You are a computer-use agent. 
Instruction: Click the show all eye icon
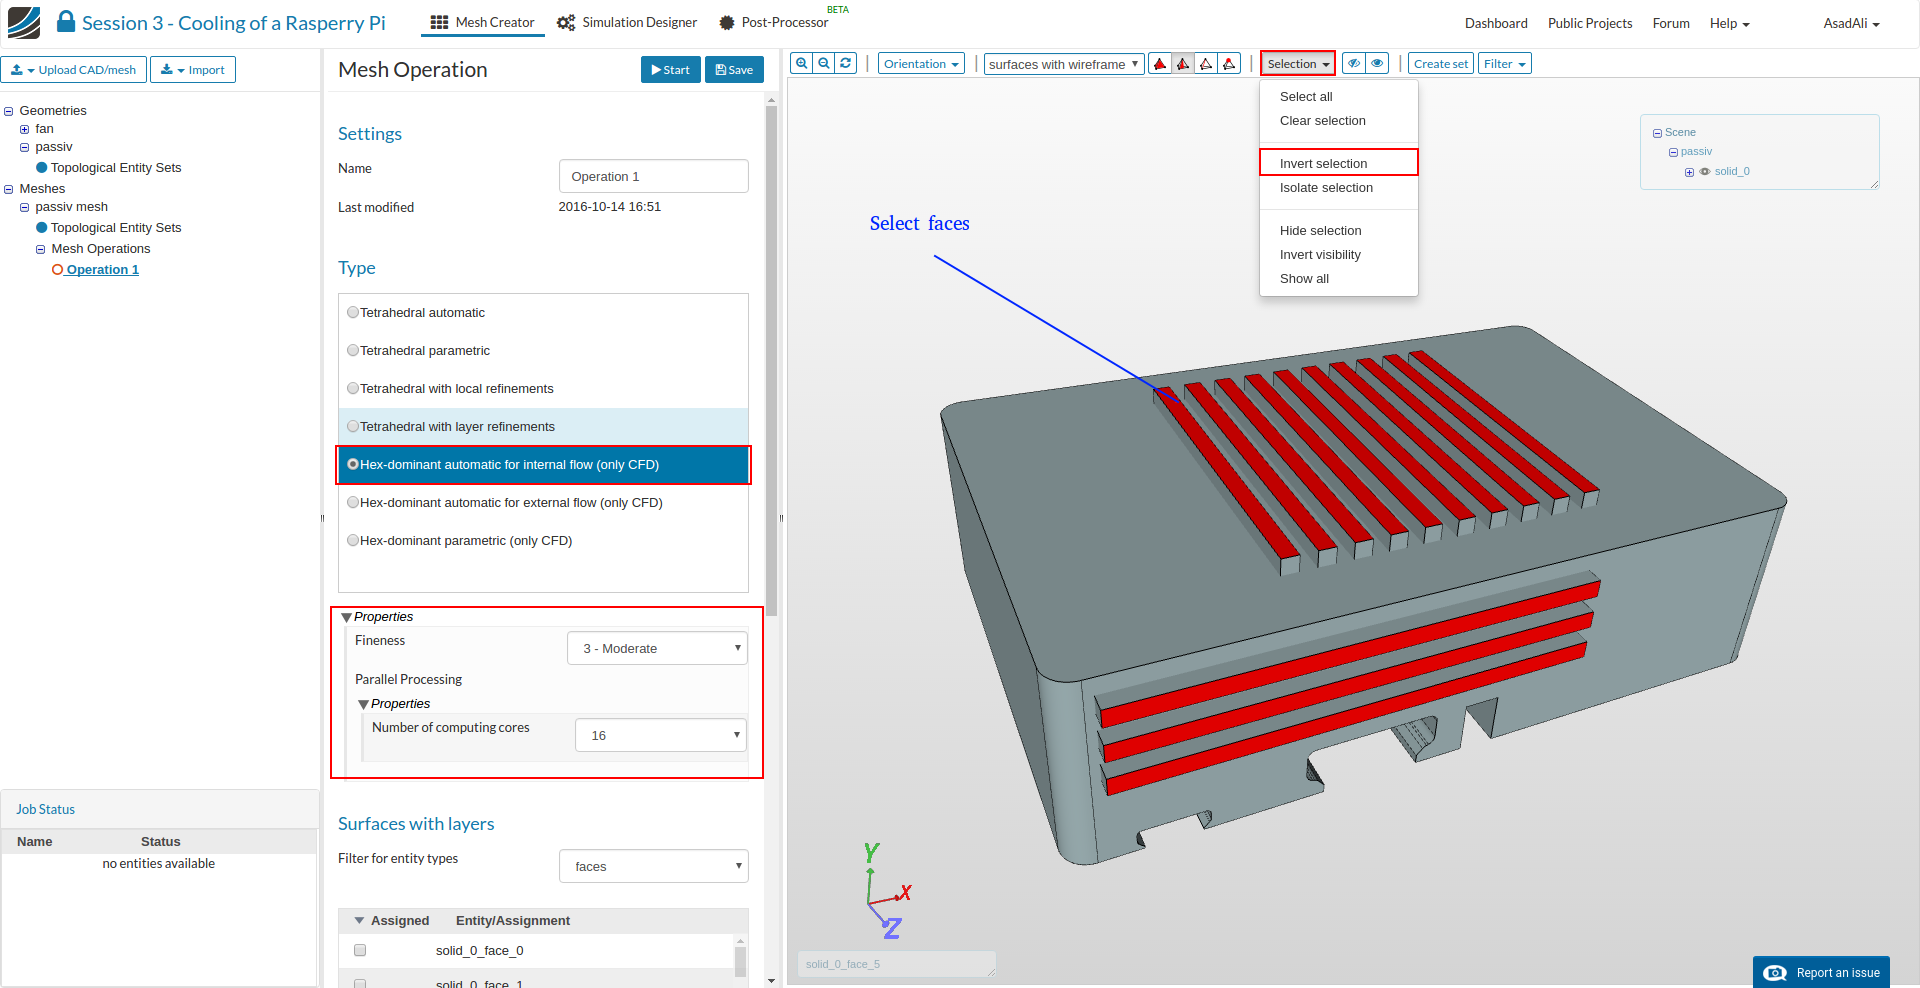coord(1377,64)
